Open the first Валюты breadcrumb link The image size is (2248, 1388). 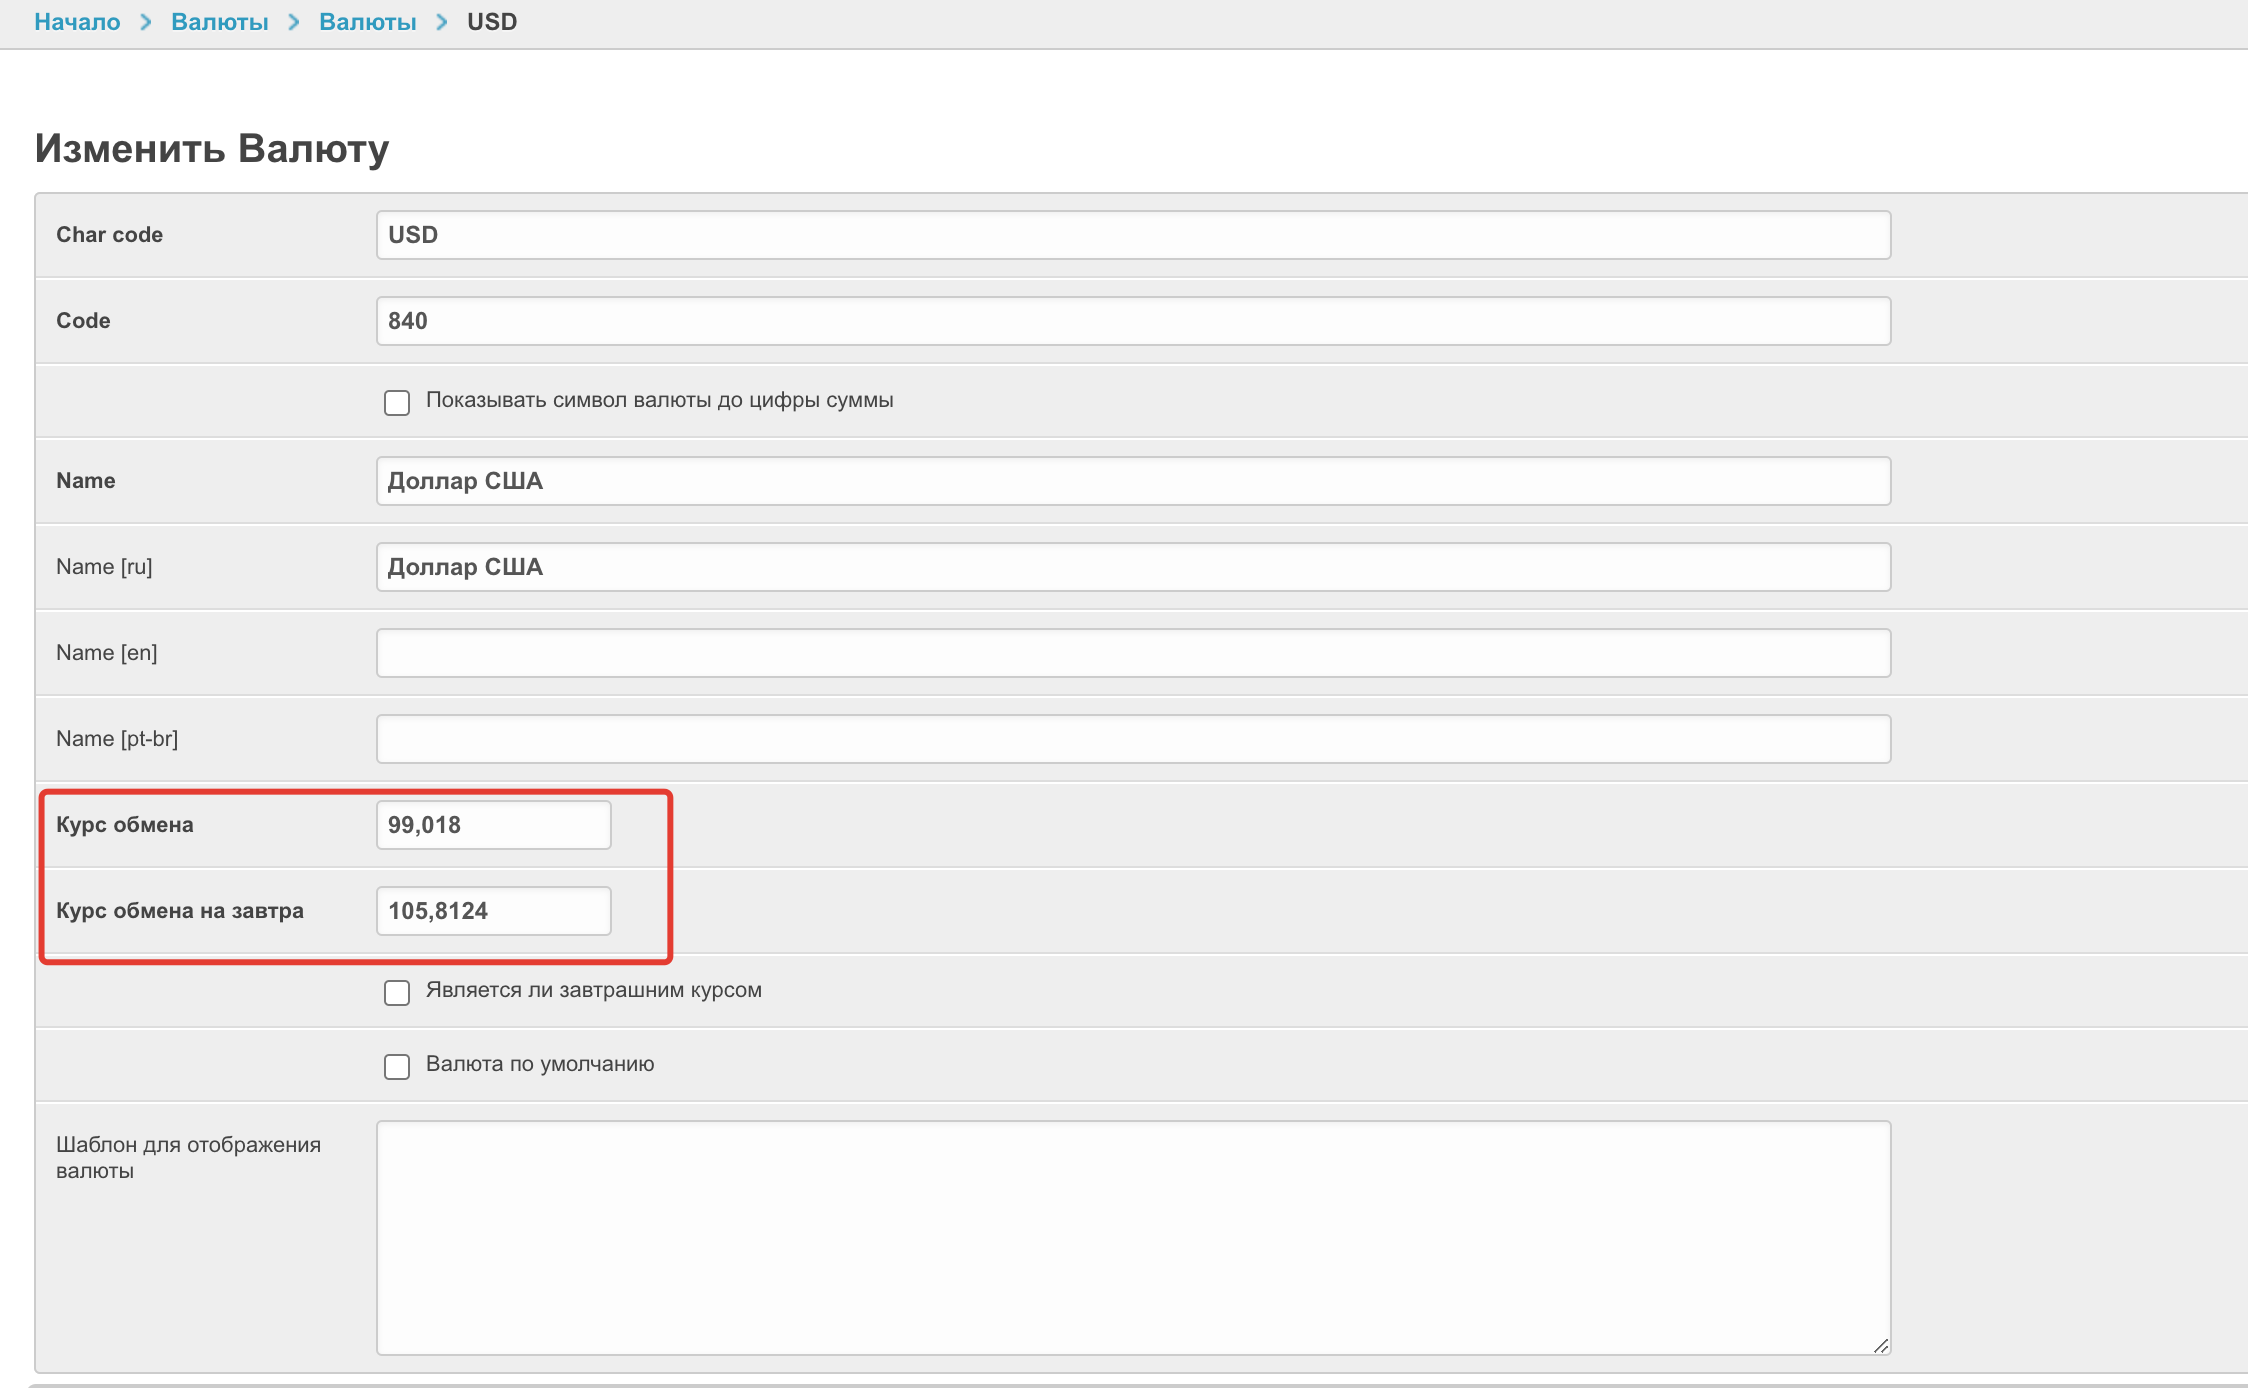[x=219, y=22]
